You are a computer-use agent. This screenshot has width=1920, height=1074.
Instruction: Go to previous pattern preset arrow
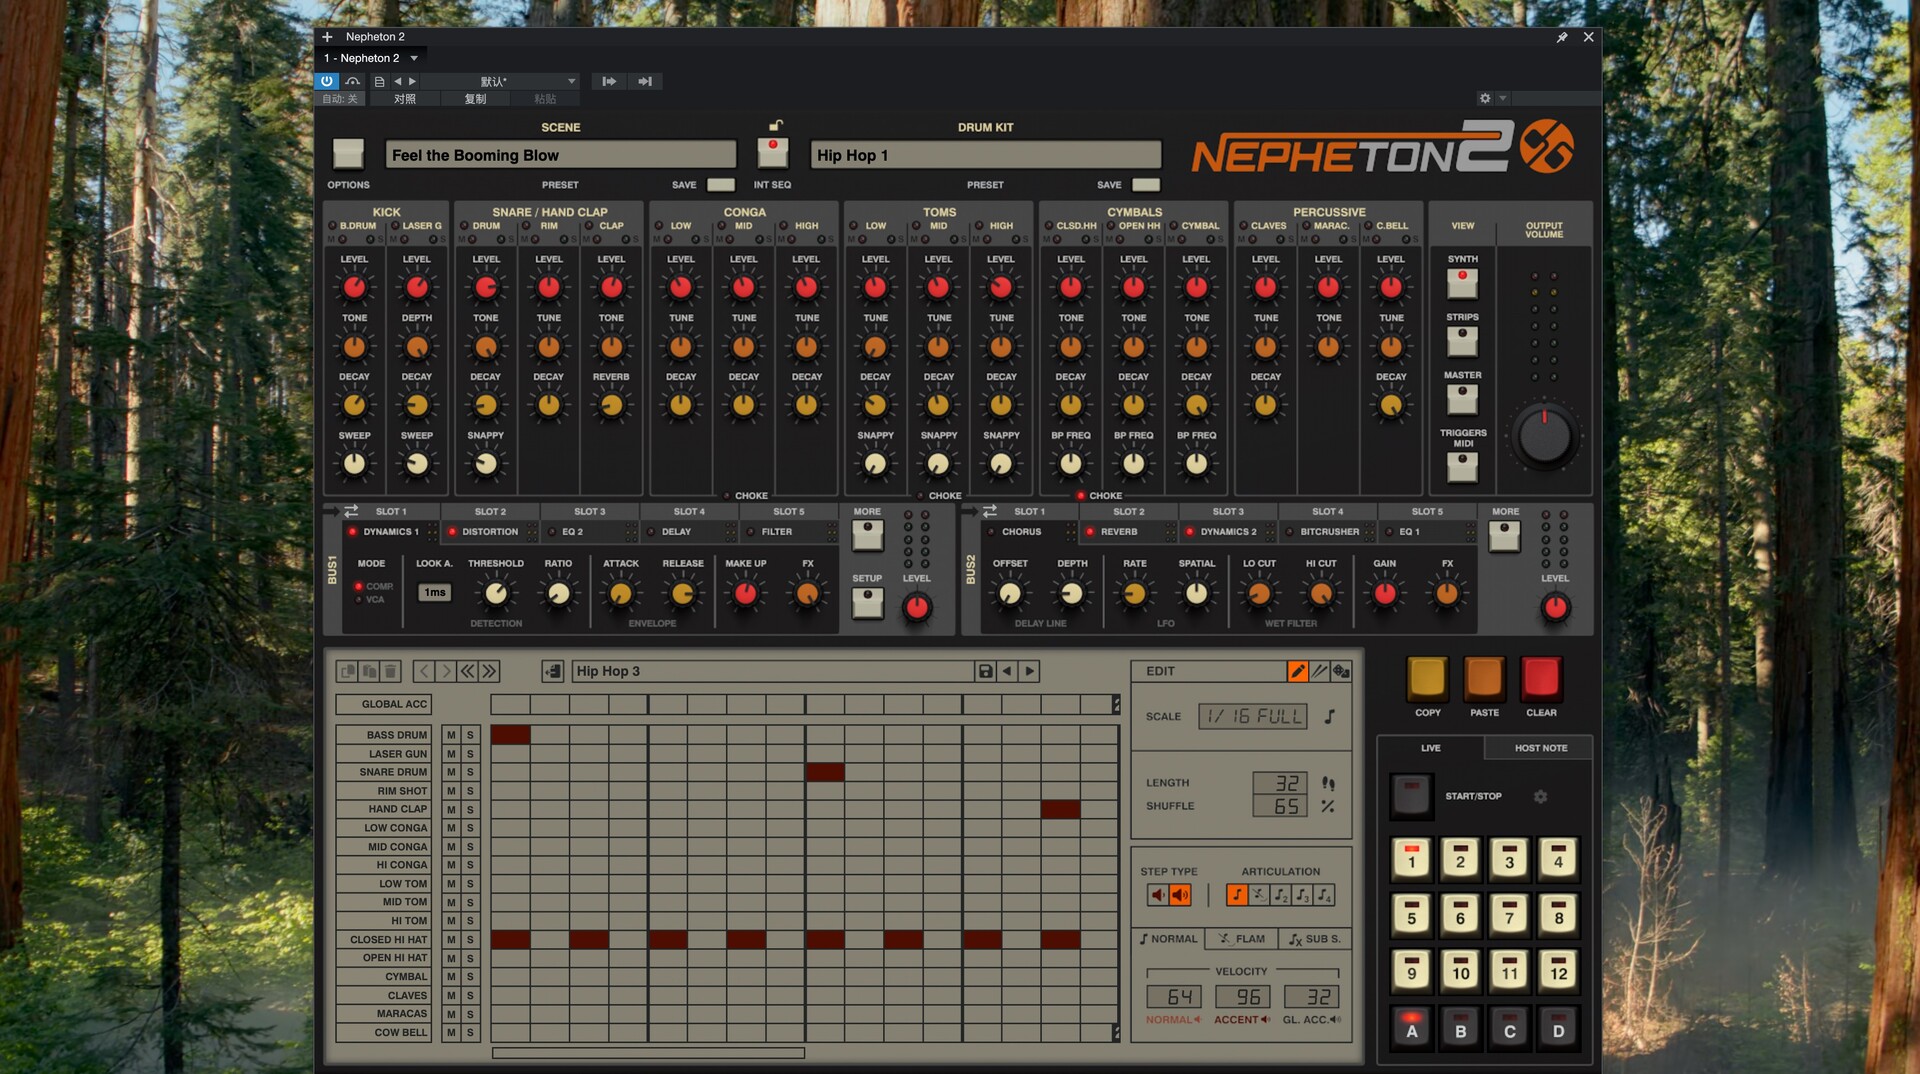tap(1007, 671)
